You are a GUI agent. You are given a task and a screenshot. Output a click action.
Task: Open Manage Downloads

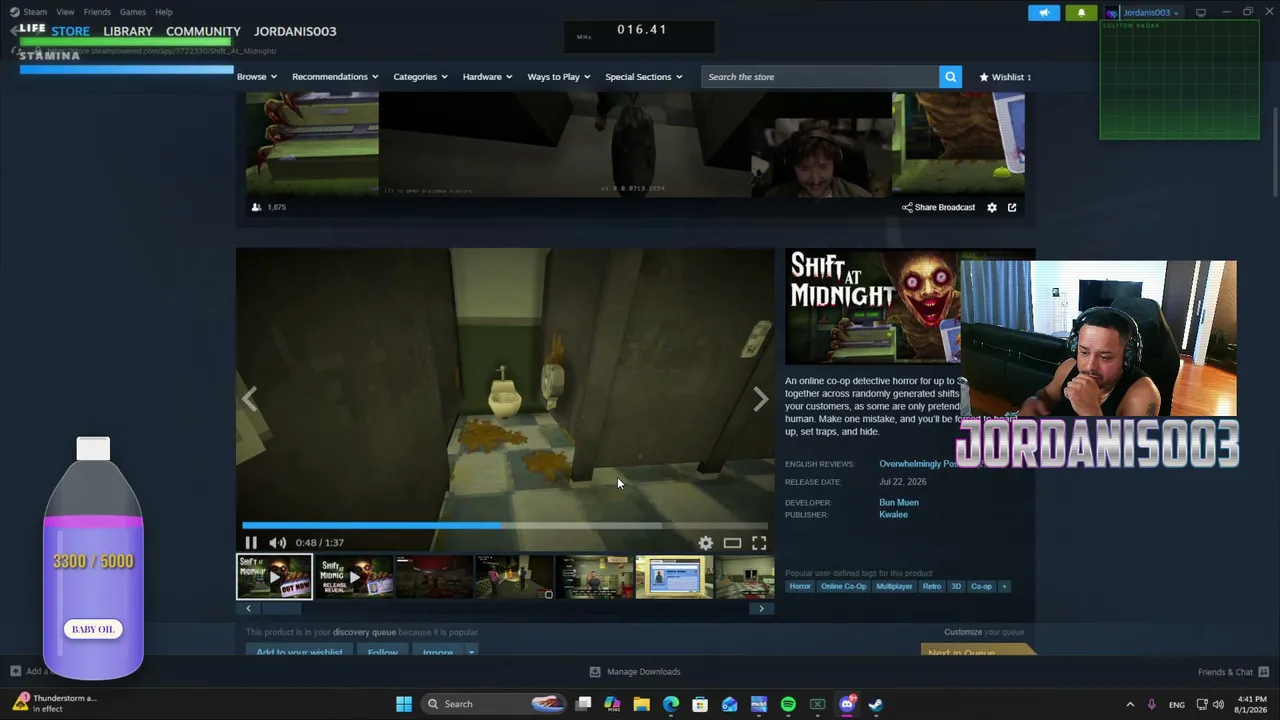[635, 672]
